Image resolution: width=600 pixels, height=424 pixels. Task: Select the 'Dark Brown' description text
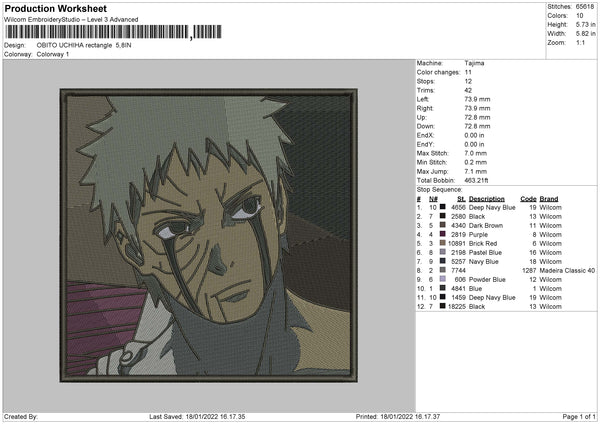486,225
